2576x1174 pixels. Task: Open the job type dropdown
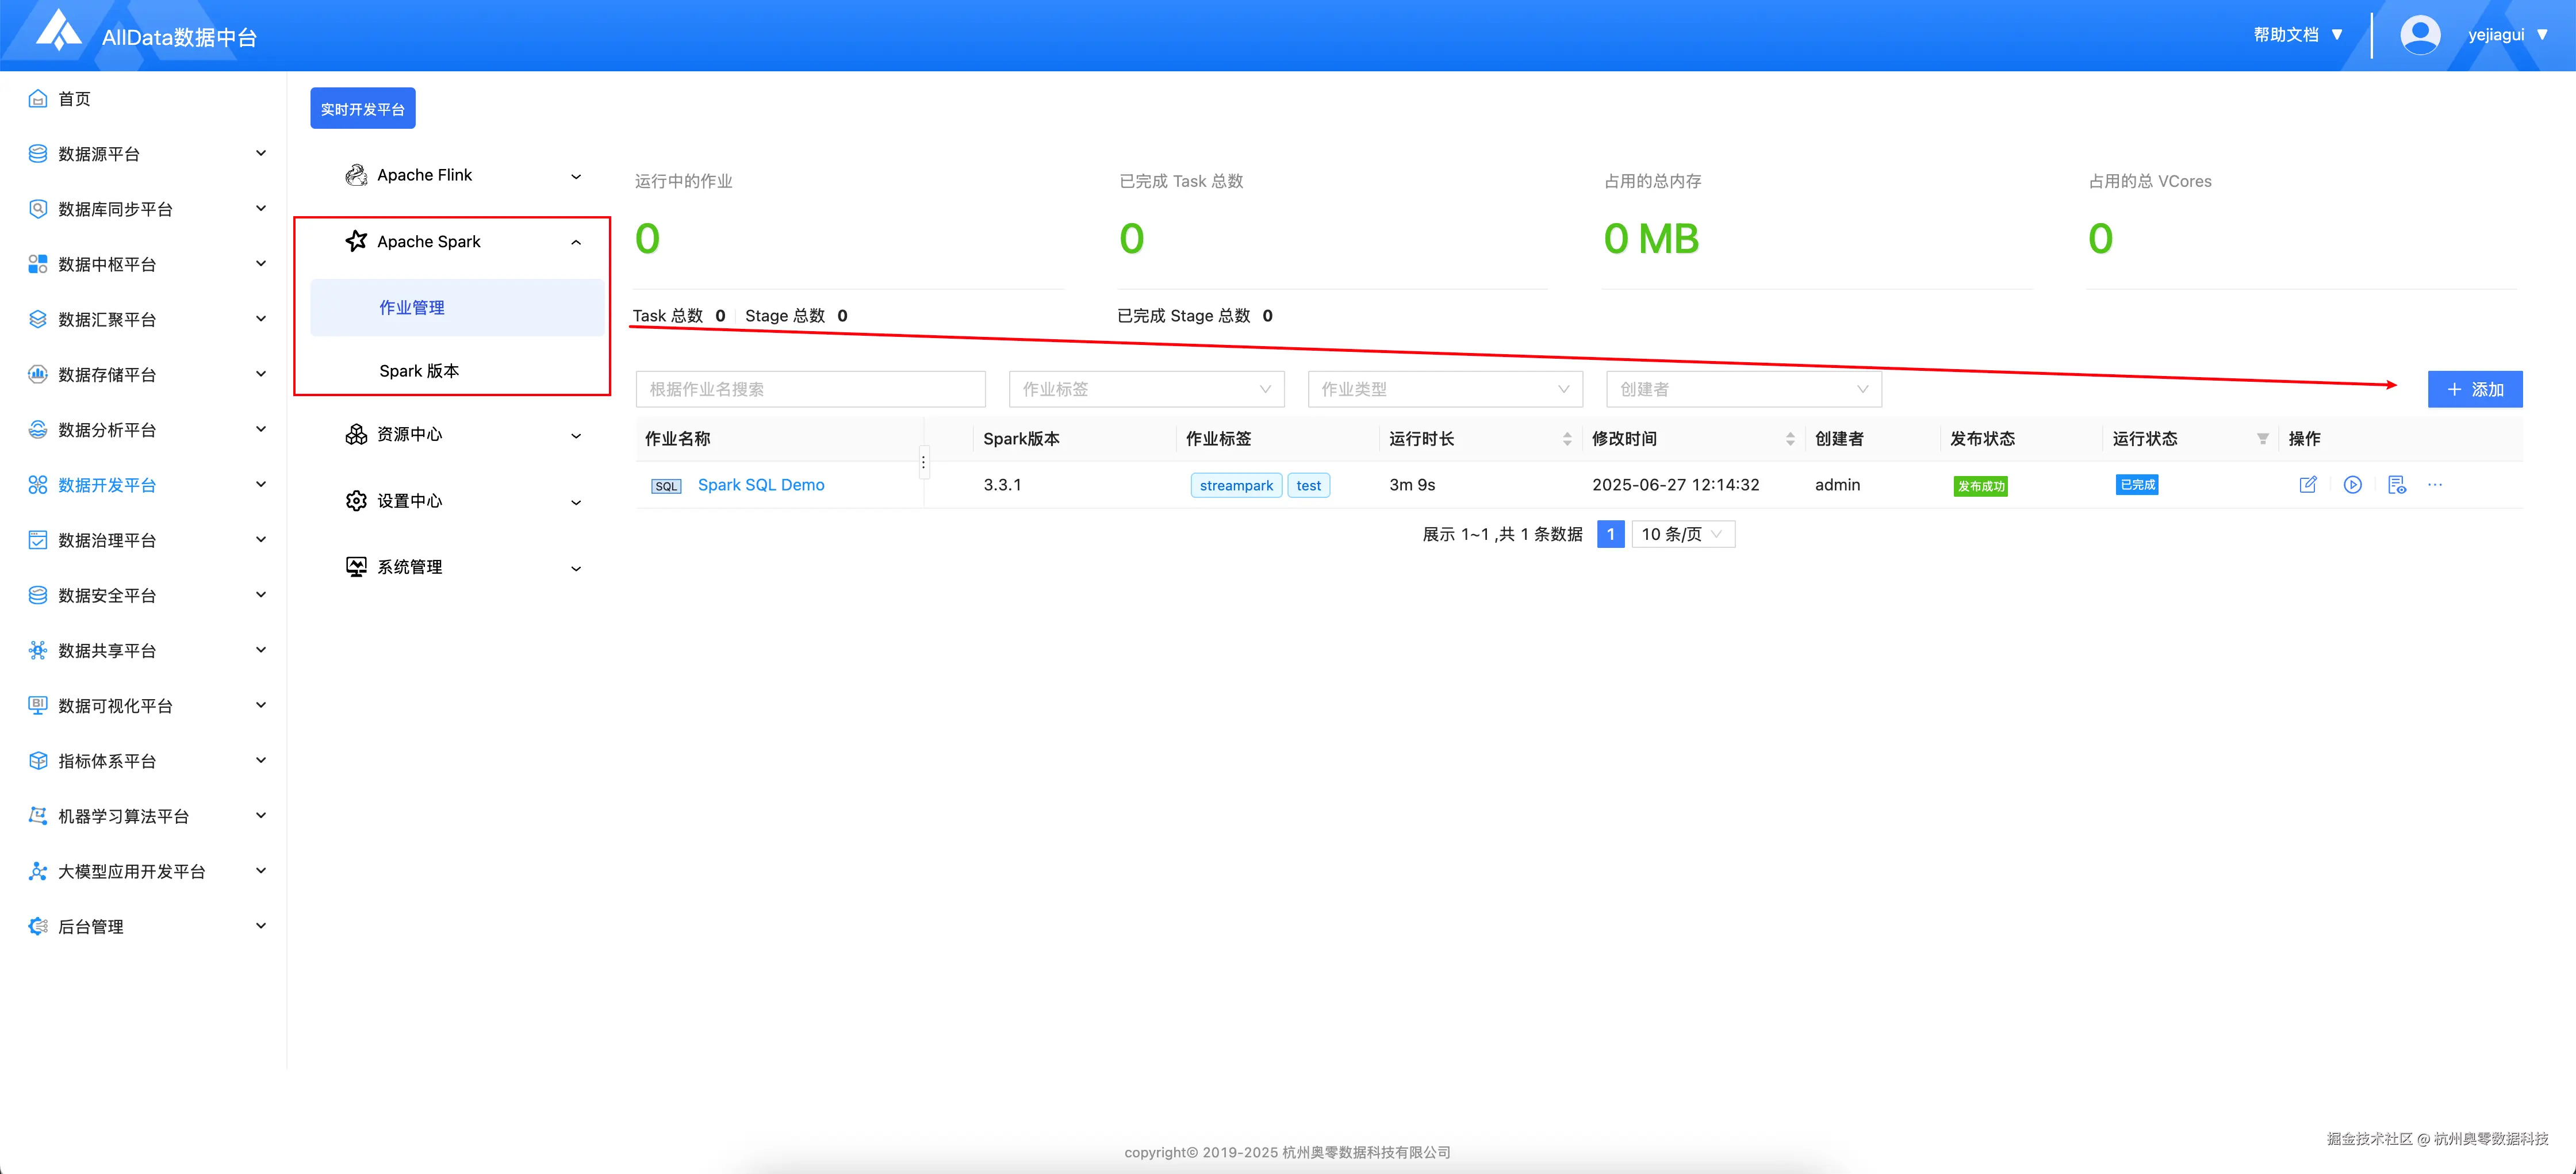[1444, 389]
